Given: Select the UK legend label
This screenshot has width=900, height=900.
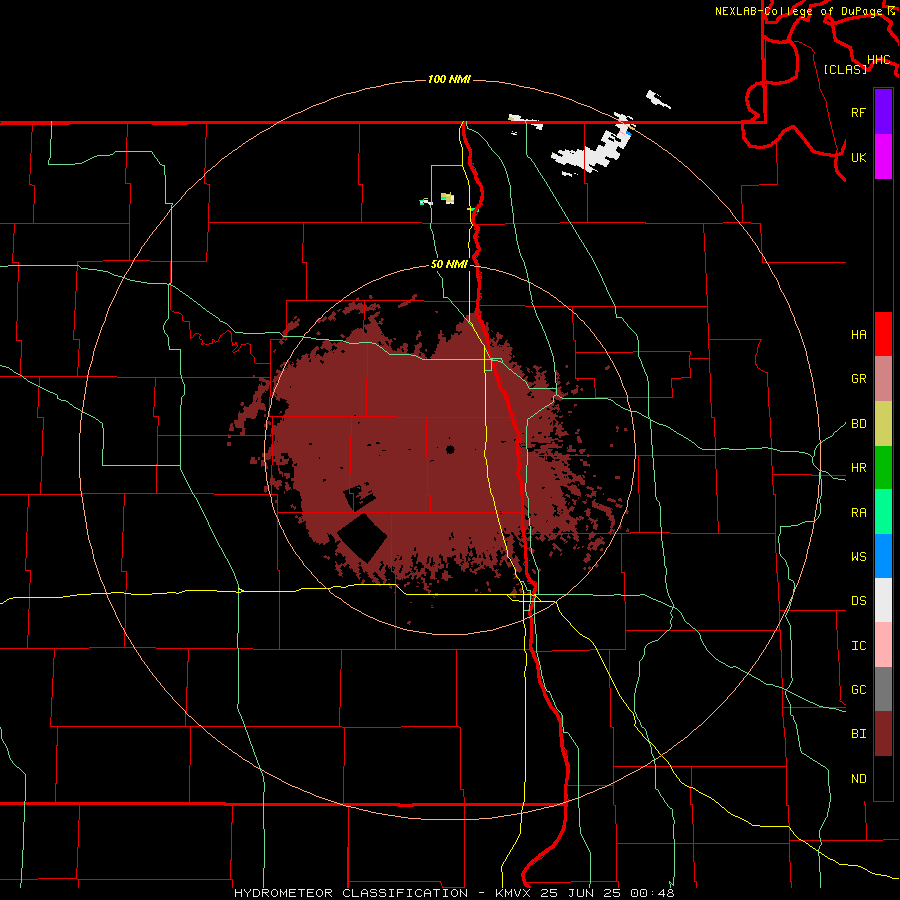Looking at the screenshot, I should pyautogui.click(x=858, y=157).
